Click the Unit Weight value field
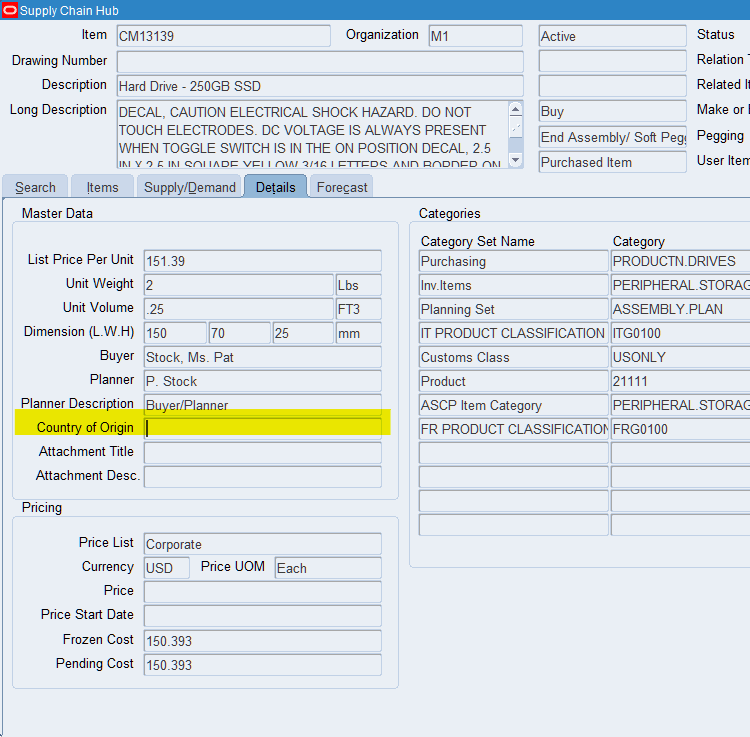 coord(239,285)
